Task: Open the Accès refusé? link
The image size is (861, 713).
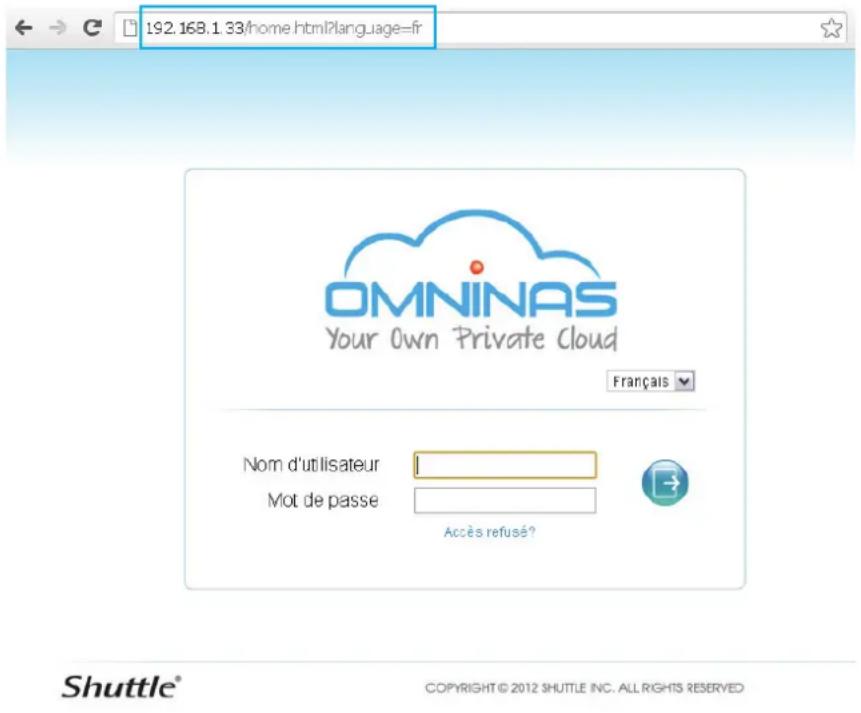Action: (x=490, y=532)
